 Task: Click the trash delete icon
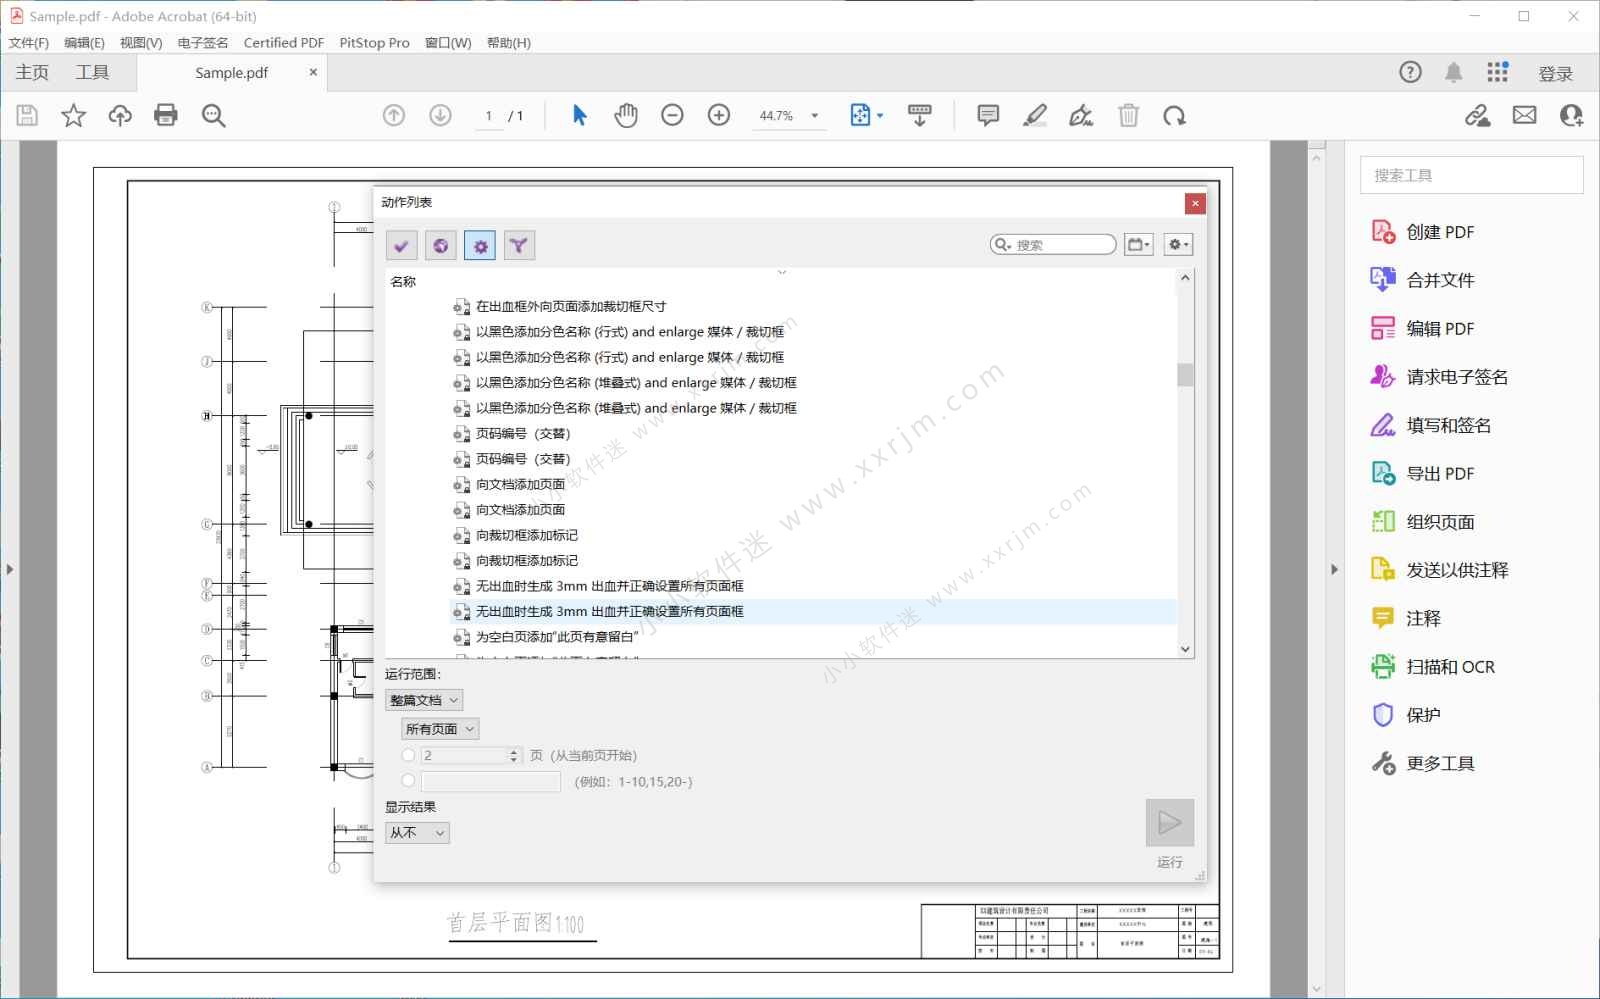[1128, 116]
